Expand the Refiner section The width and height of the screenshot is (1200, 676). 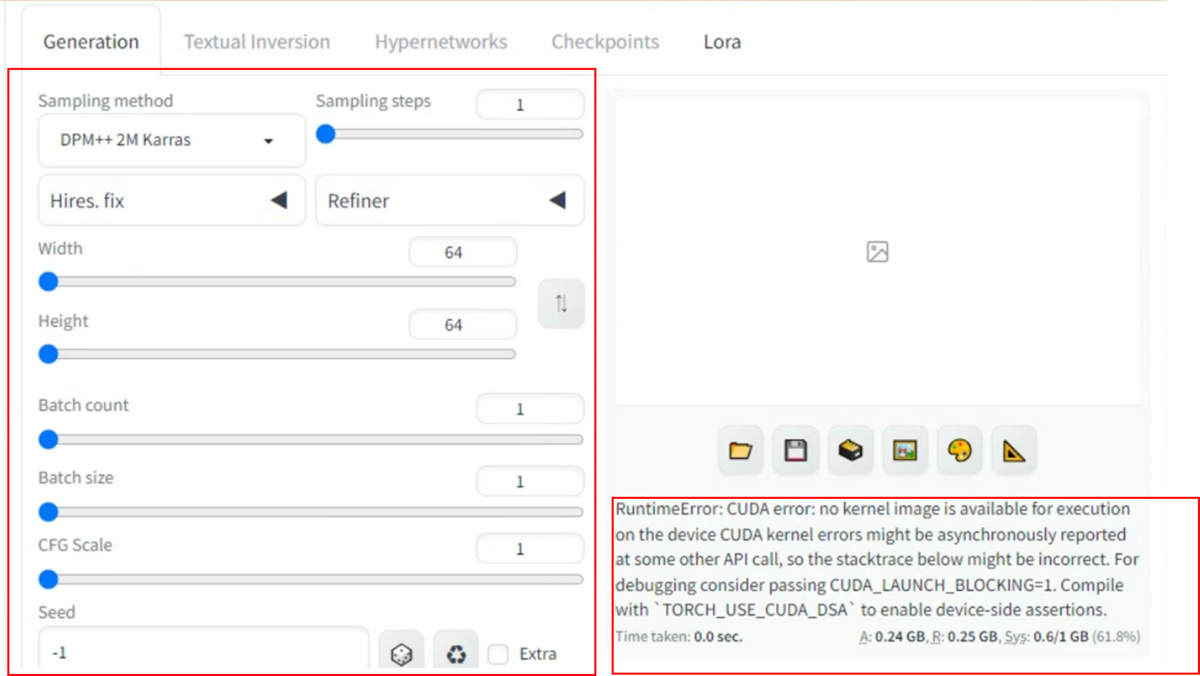(x=450, y=200)
